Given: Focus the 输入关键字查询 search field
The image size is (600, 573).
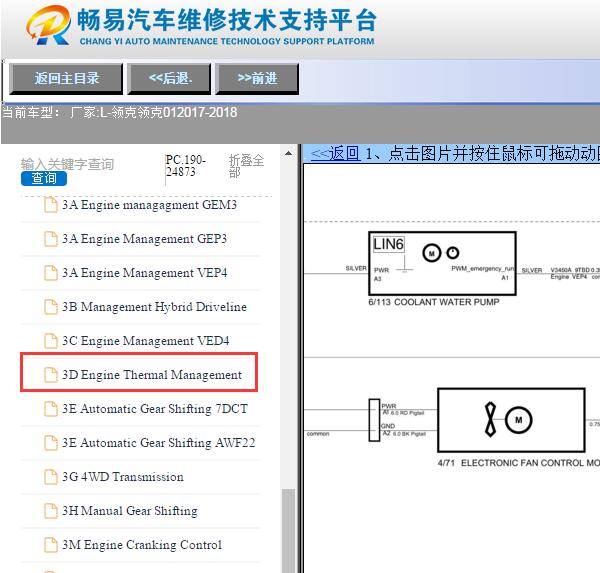Looking at the screenshot, I should [x=67, y=164].
